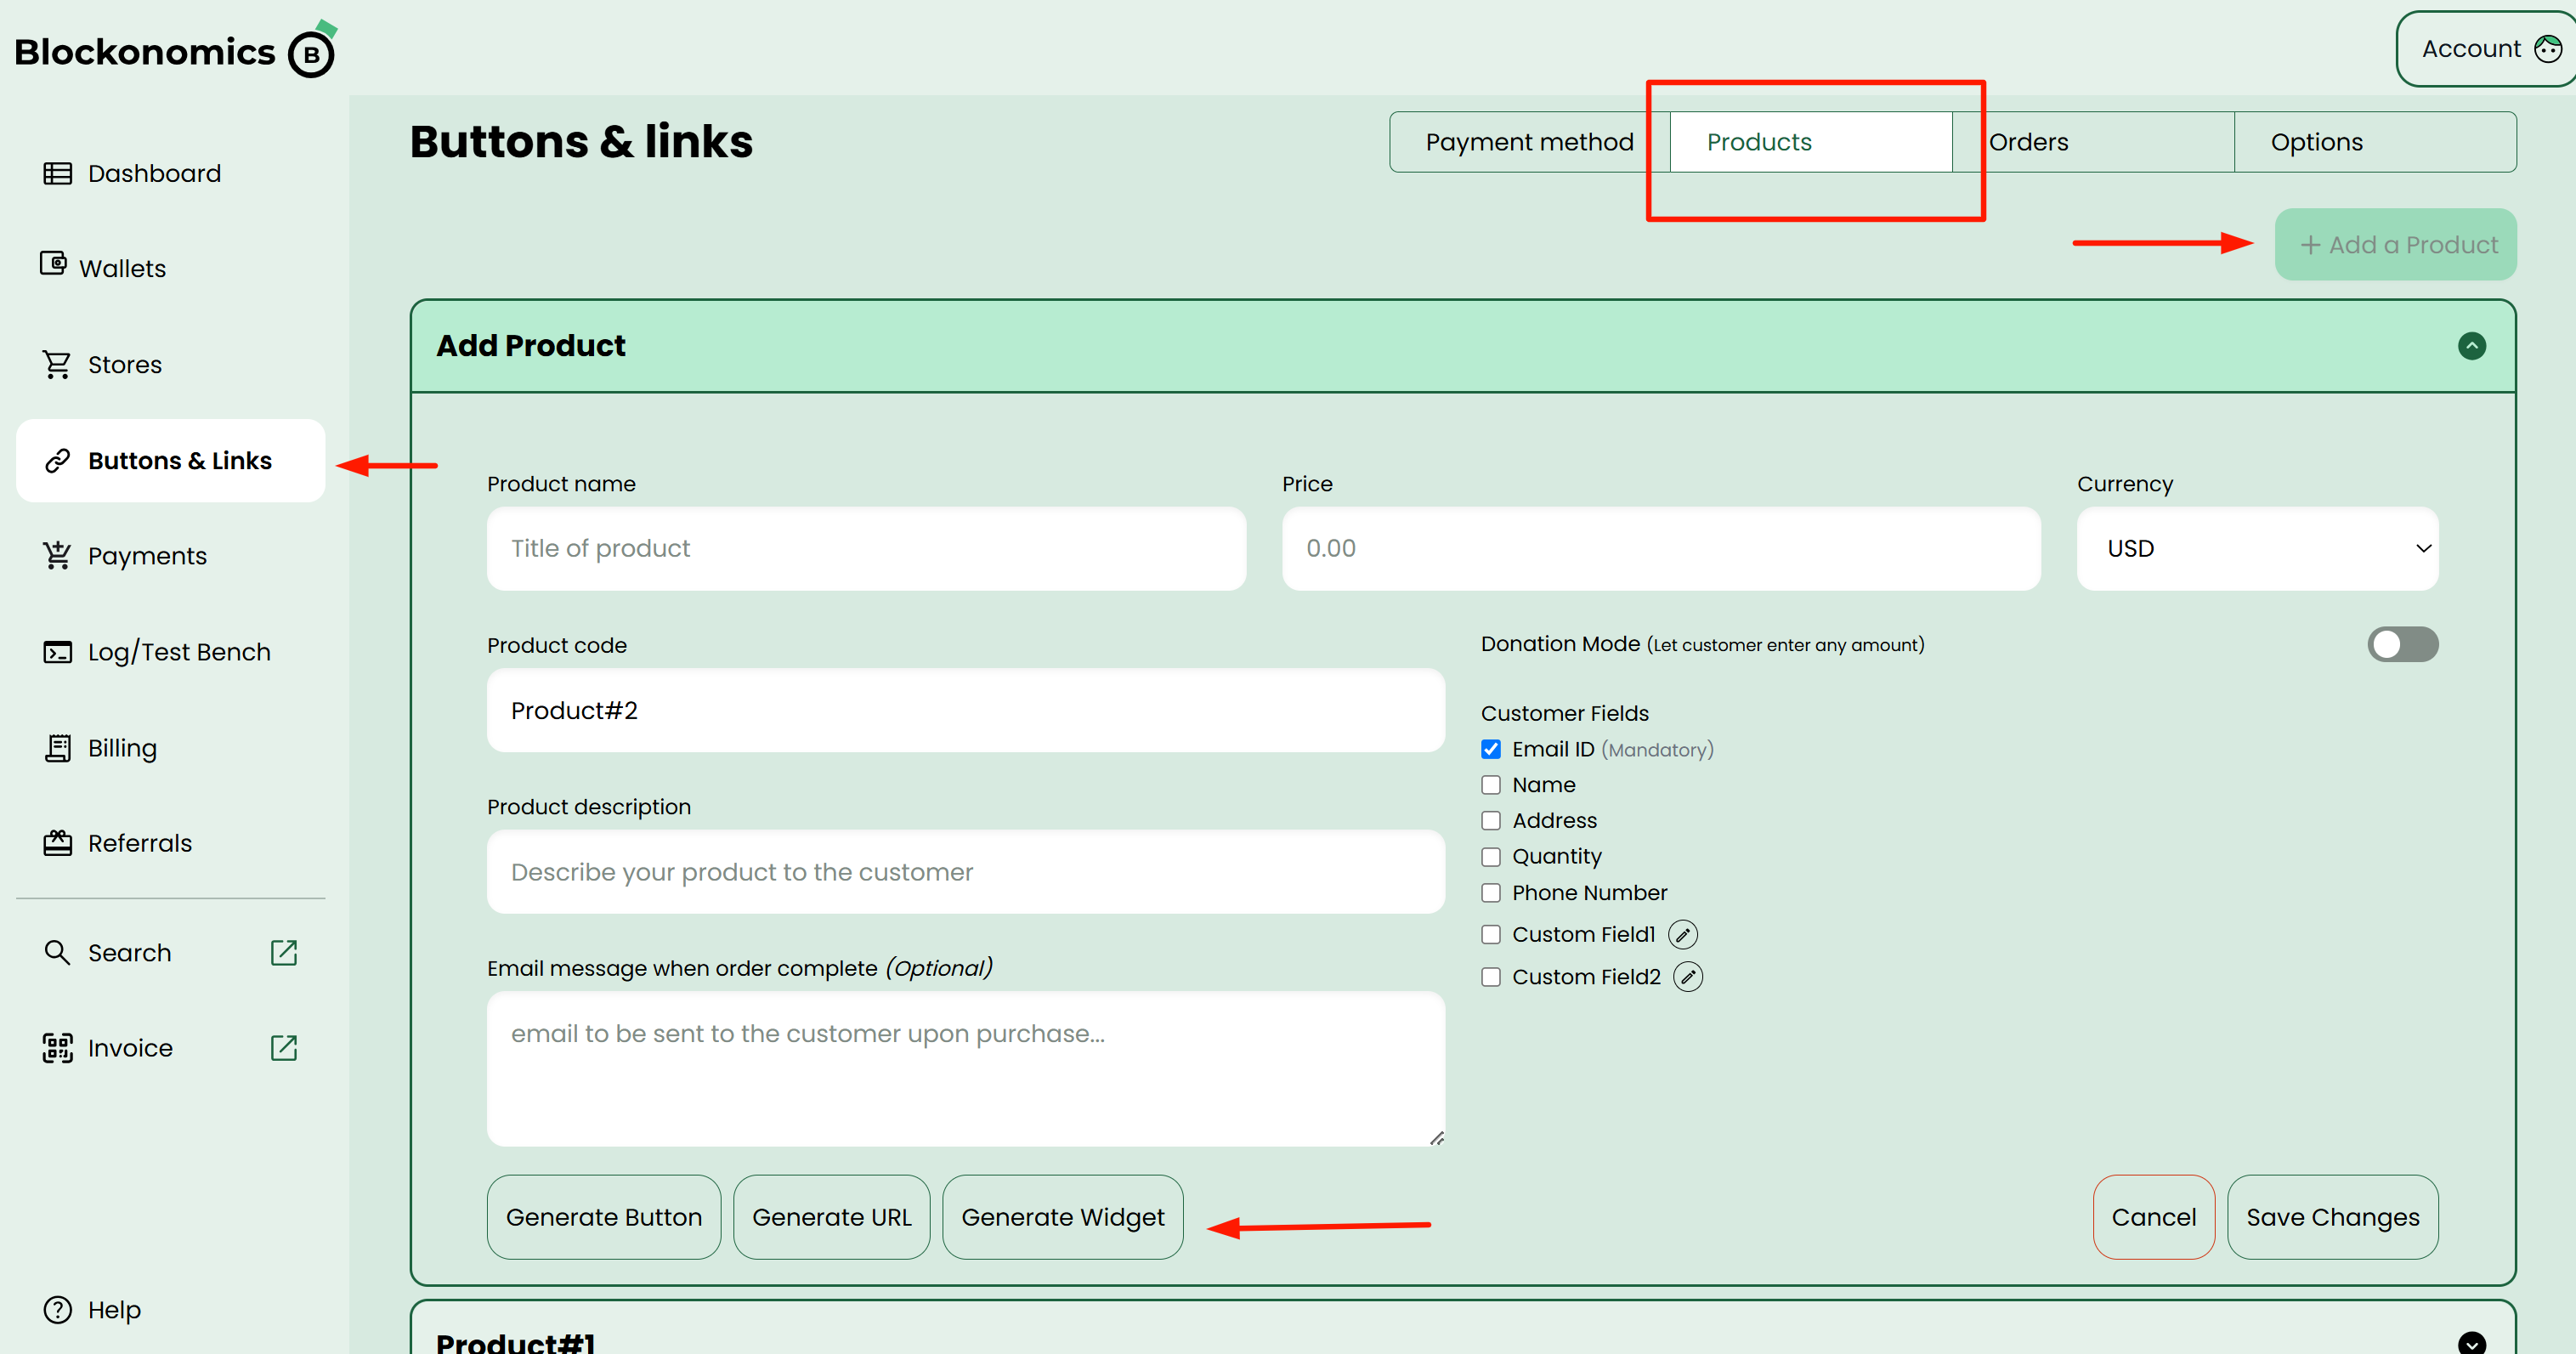Collapse the Add Product panel
This screenshot has height=1354, width=2576.
(2471, 346)
